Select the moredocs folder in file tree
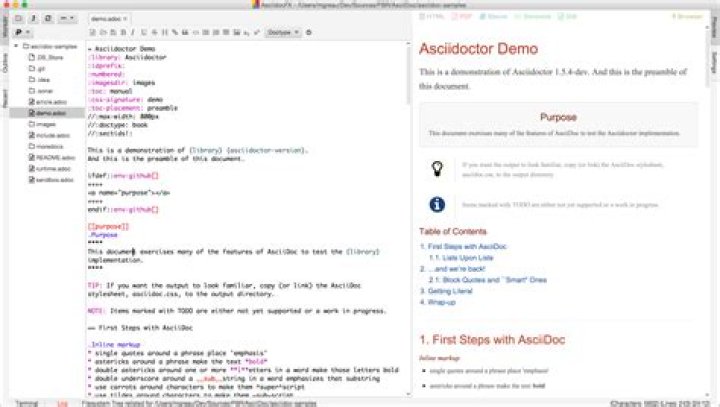The image size is (720, 407). (46, 146)
